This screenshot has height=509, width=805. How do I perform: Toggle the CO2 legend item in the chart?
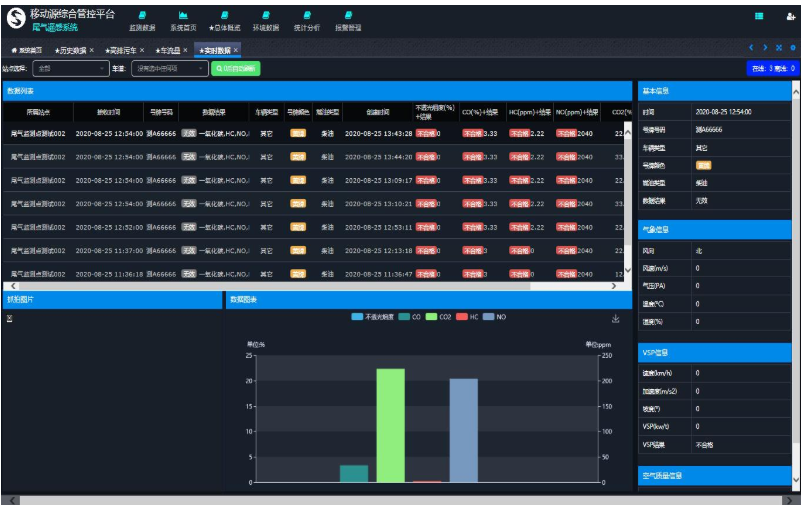tap(438, 317)
